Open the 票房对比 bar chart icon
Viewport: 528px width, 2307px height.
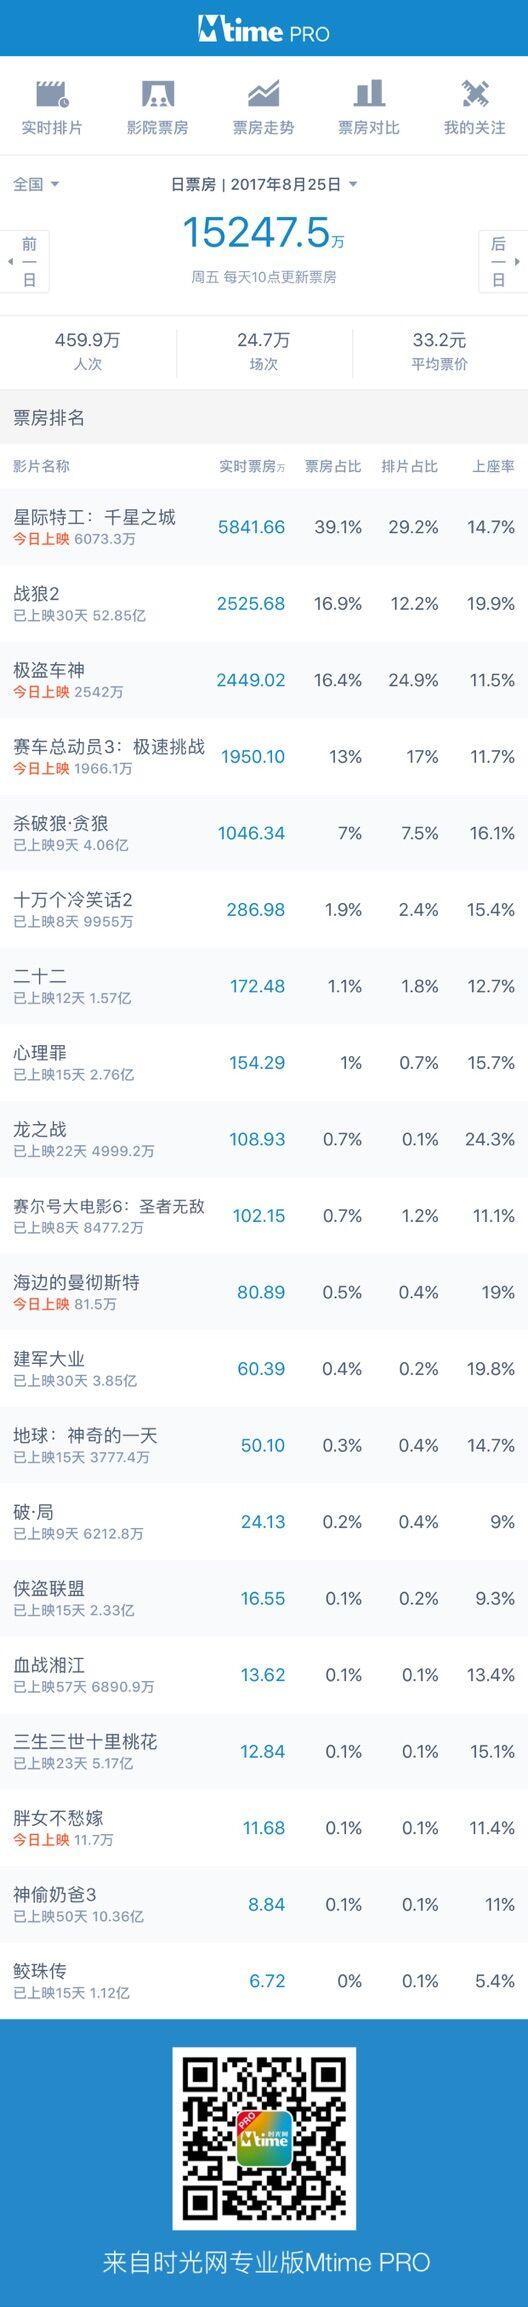point(369,94)
